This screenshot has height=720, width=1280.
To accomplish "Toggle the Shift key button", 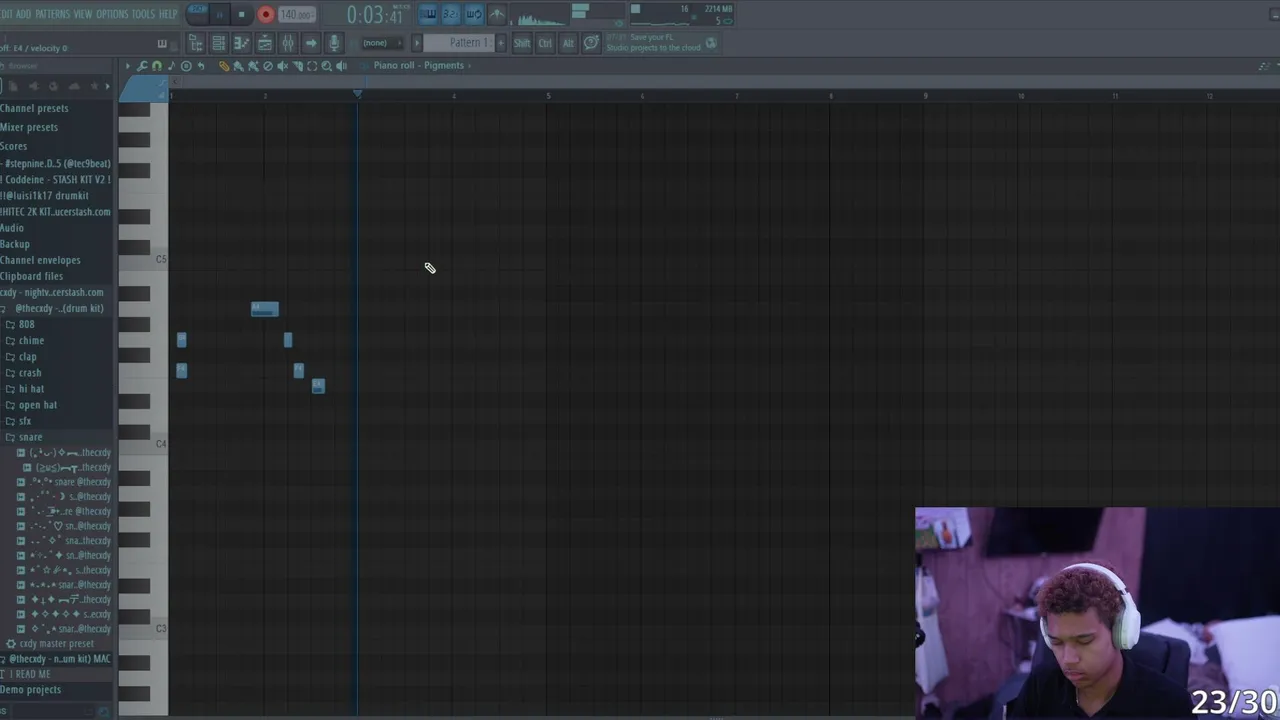I will tap(522, 43).
